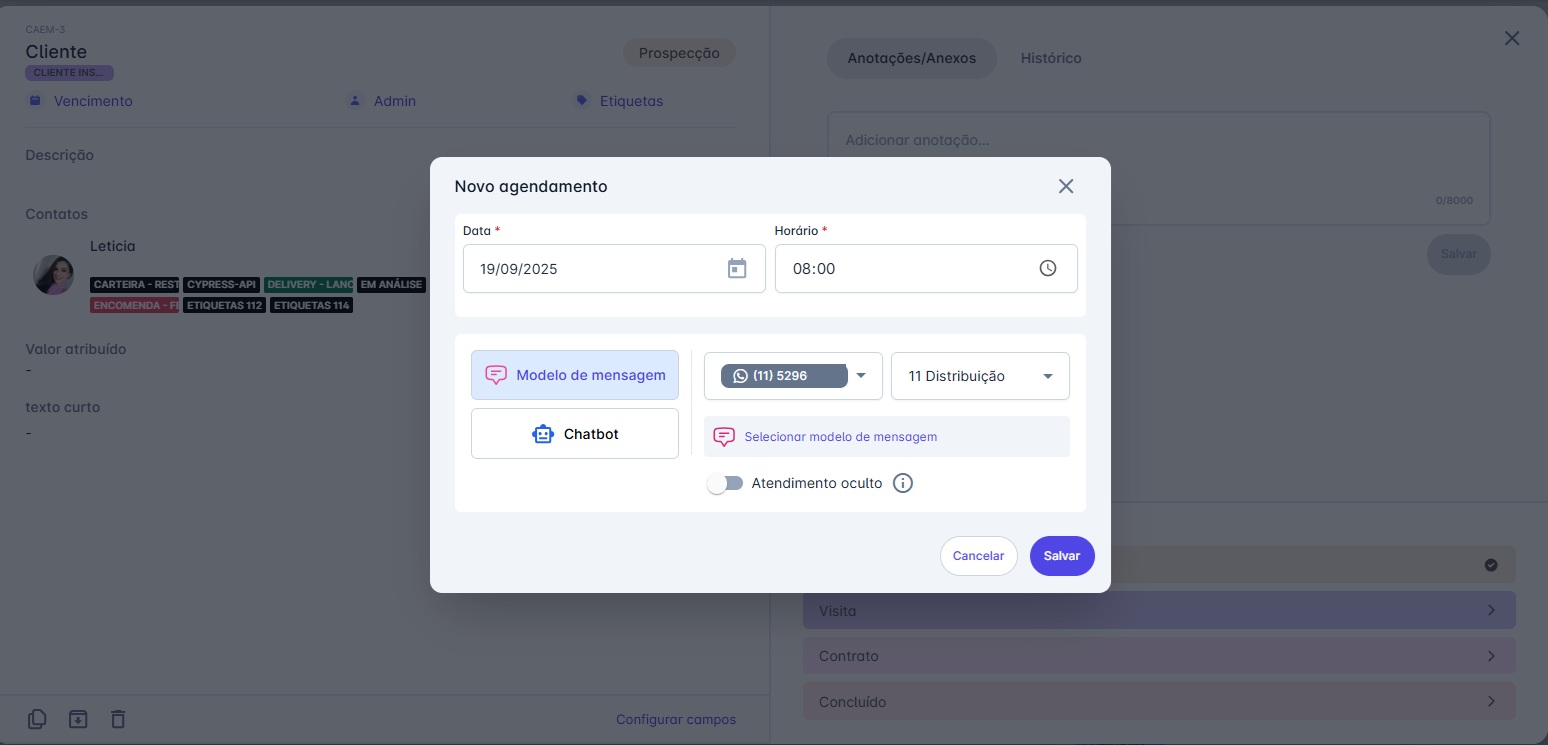The image size is (1548, 745).
Task: Switch to the Histórico tab
Action: [x=1051, y=58]
